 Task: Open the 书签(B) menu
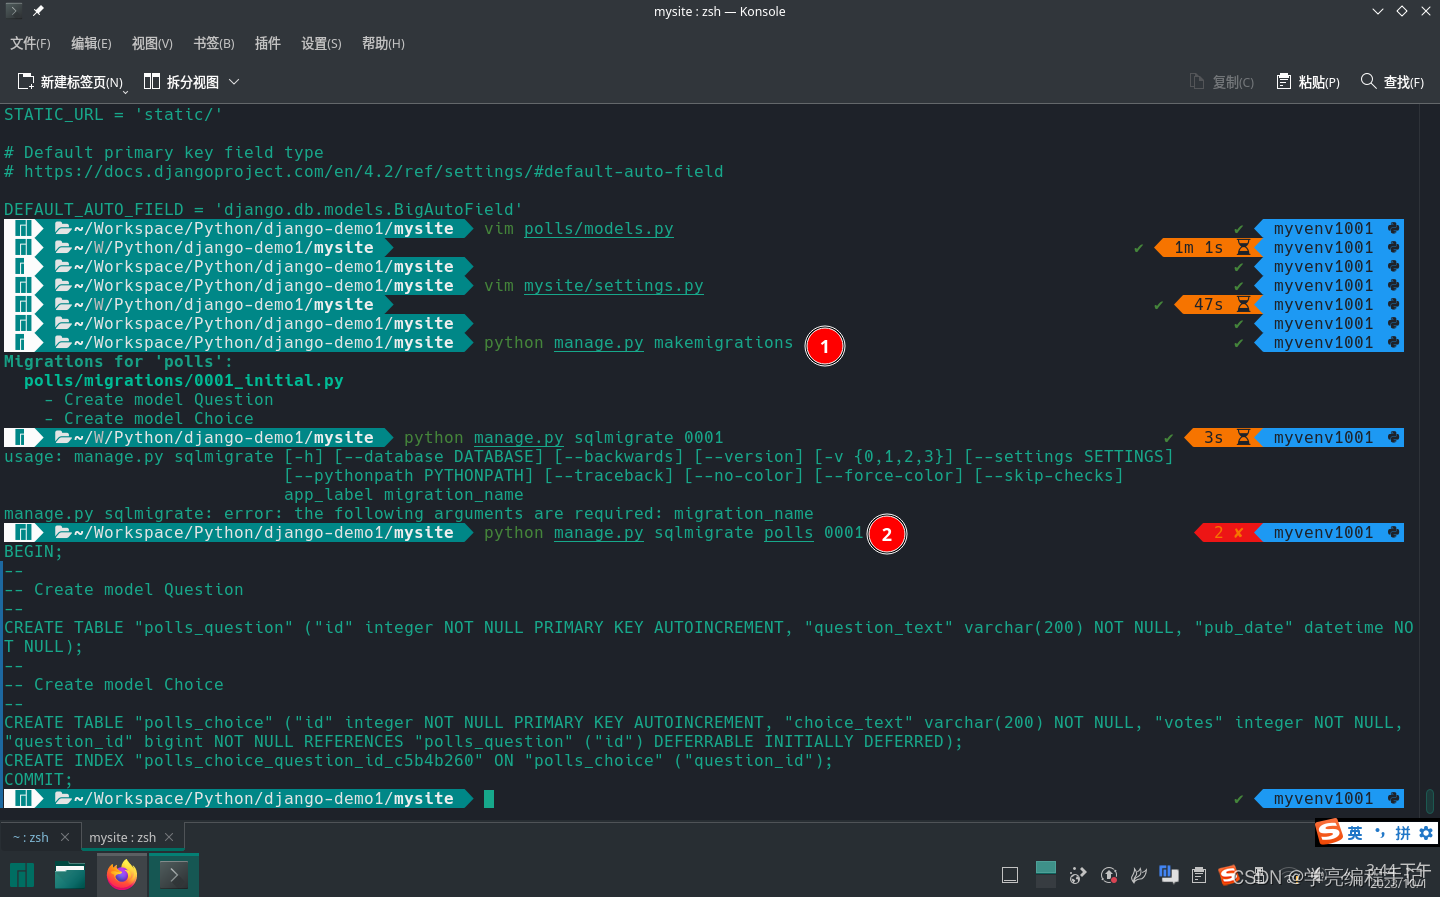(214, 43)
